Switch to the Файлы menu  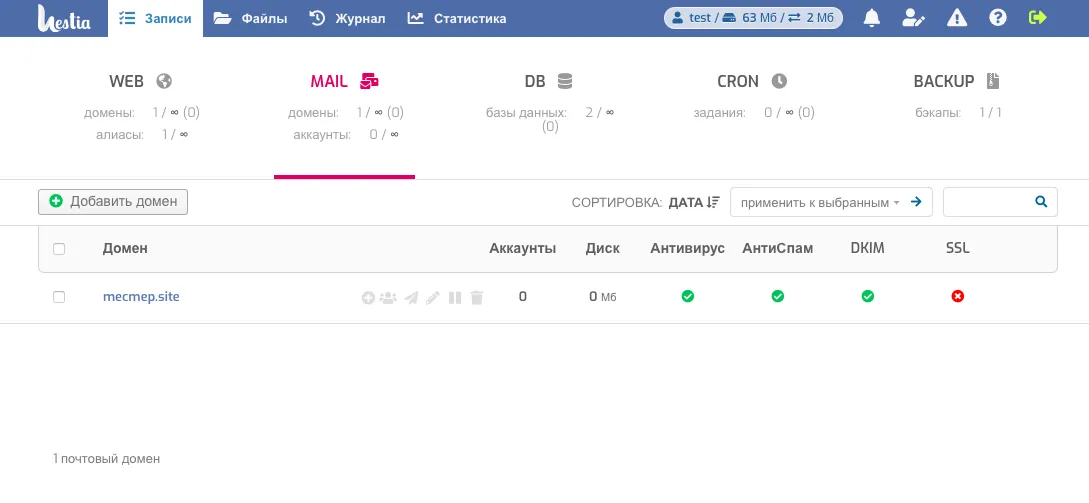coord(251,18)
